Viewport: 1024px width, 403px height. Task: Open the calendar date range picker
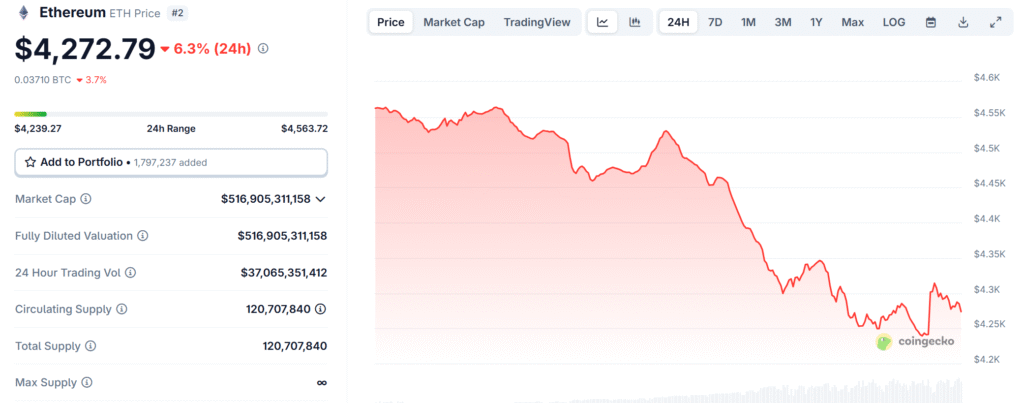931,22
